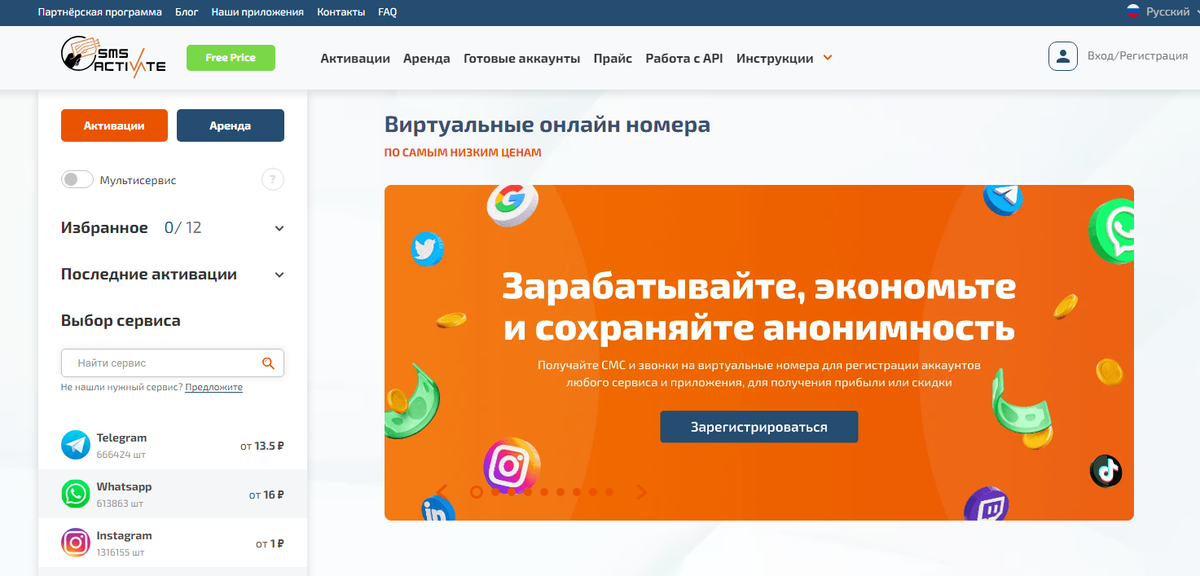The height and width of the screenshot is (576, 1200).
Task: Go to previous banner slide arrow
Action: click(441, 491)
